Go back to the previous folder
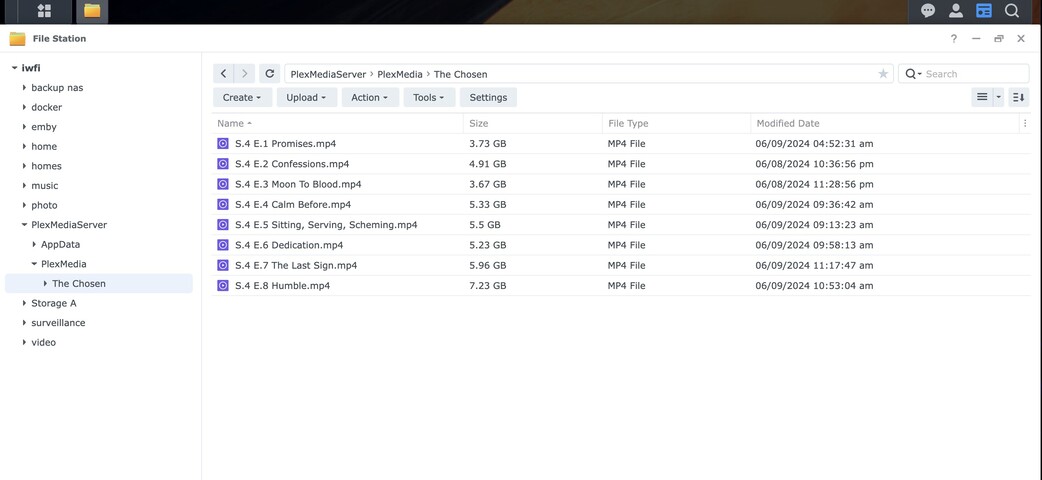1042x480 pixels. click(223, 74)
